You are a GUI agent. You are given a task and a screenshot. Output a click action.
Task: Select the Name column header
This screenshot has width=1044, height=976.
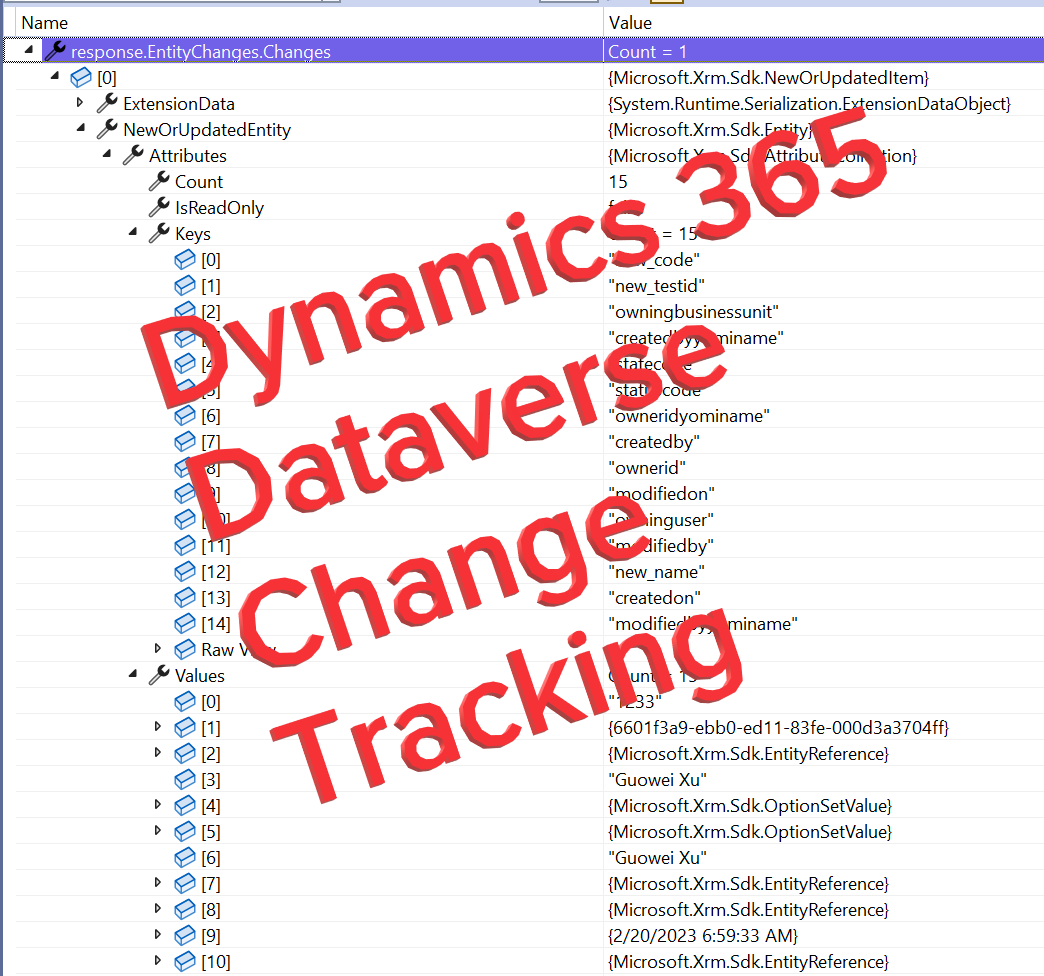310,23
